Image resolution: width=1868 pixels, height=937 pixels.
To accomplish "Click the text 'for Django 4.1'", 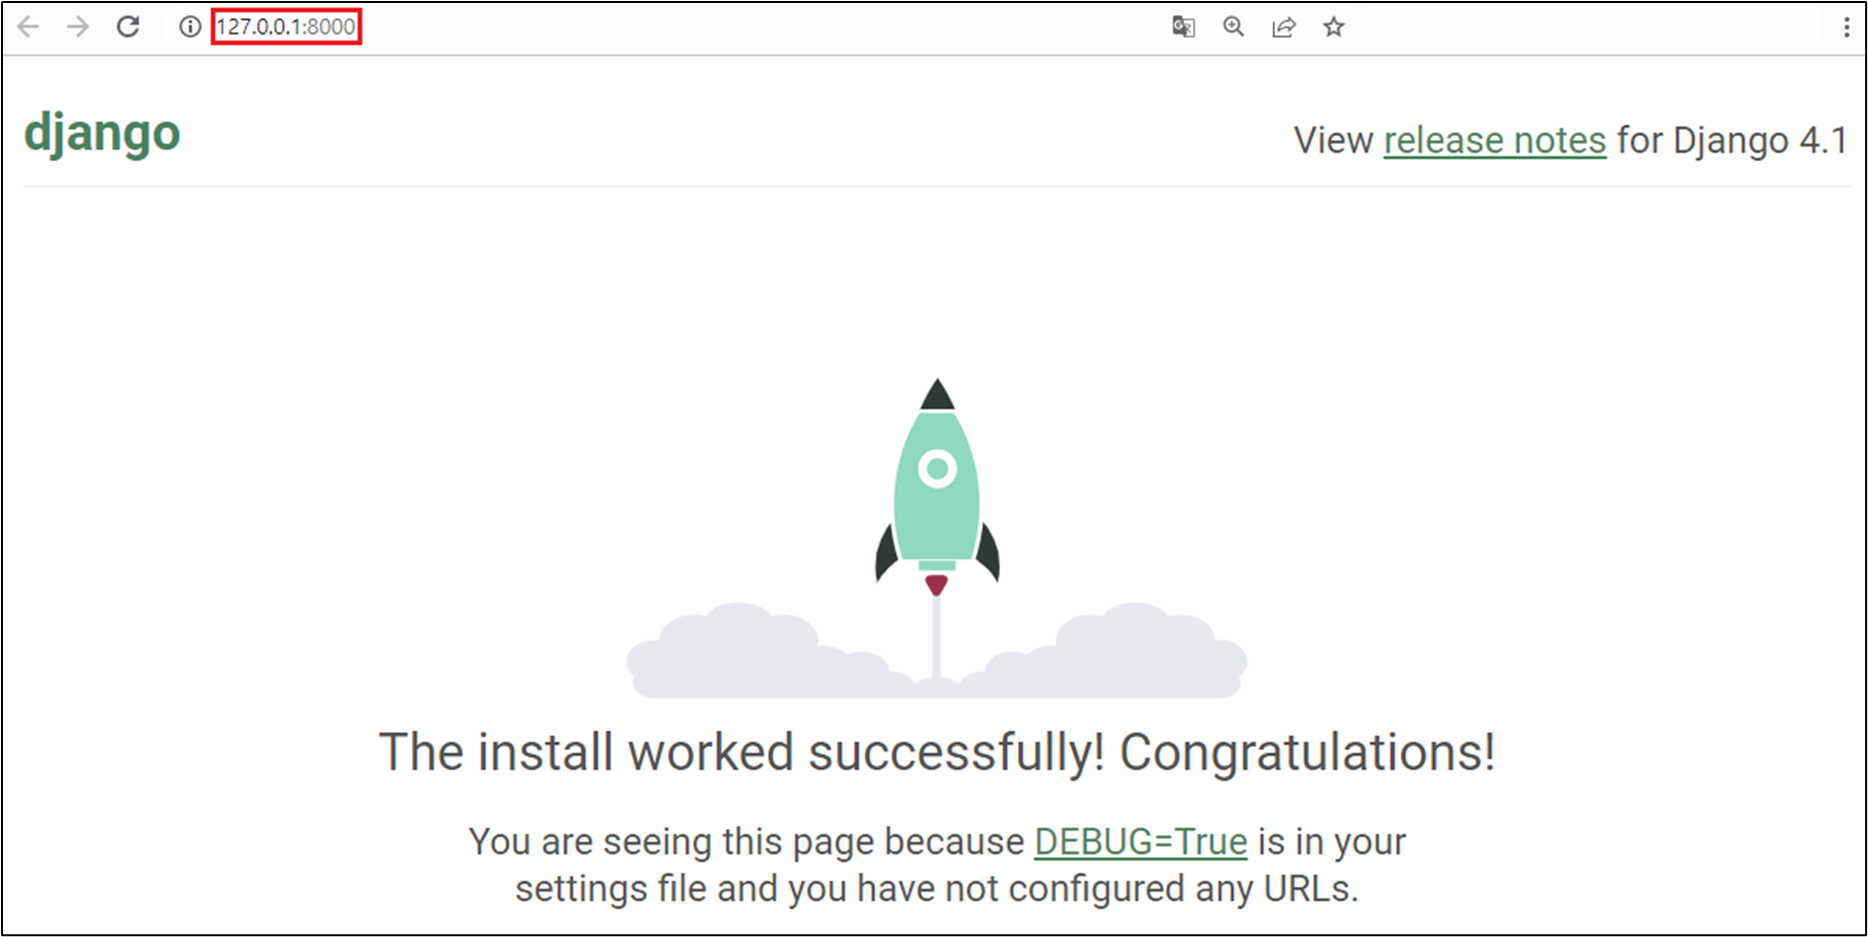I will tap(1732, 140).
